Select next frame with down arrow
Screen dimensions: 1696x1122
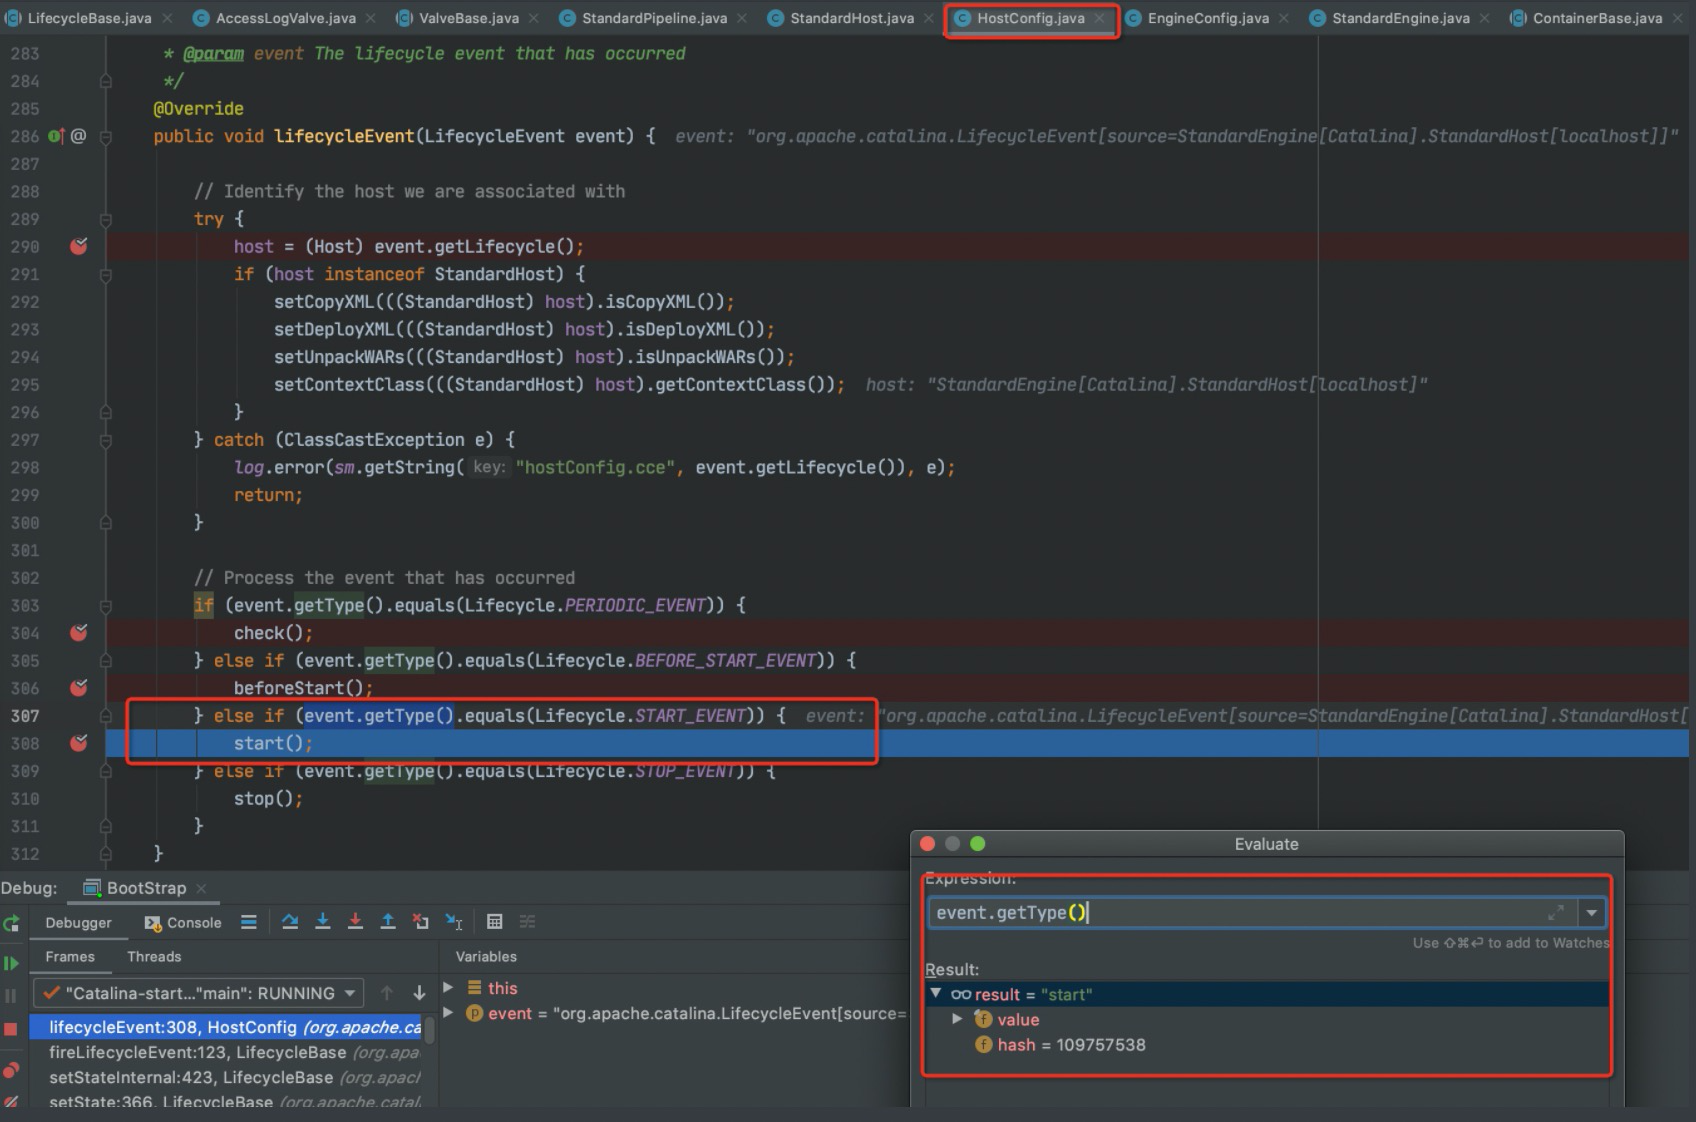(419, 993)
